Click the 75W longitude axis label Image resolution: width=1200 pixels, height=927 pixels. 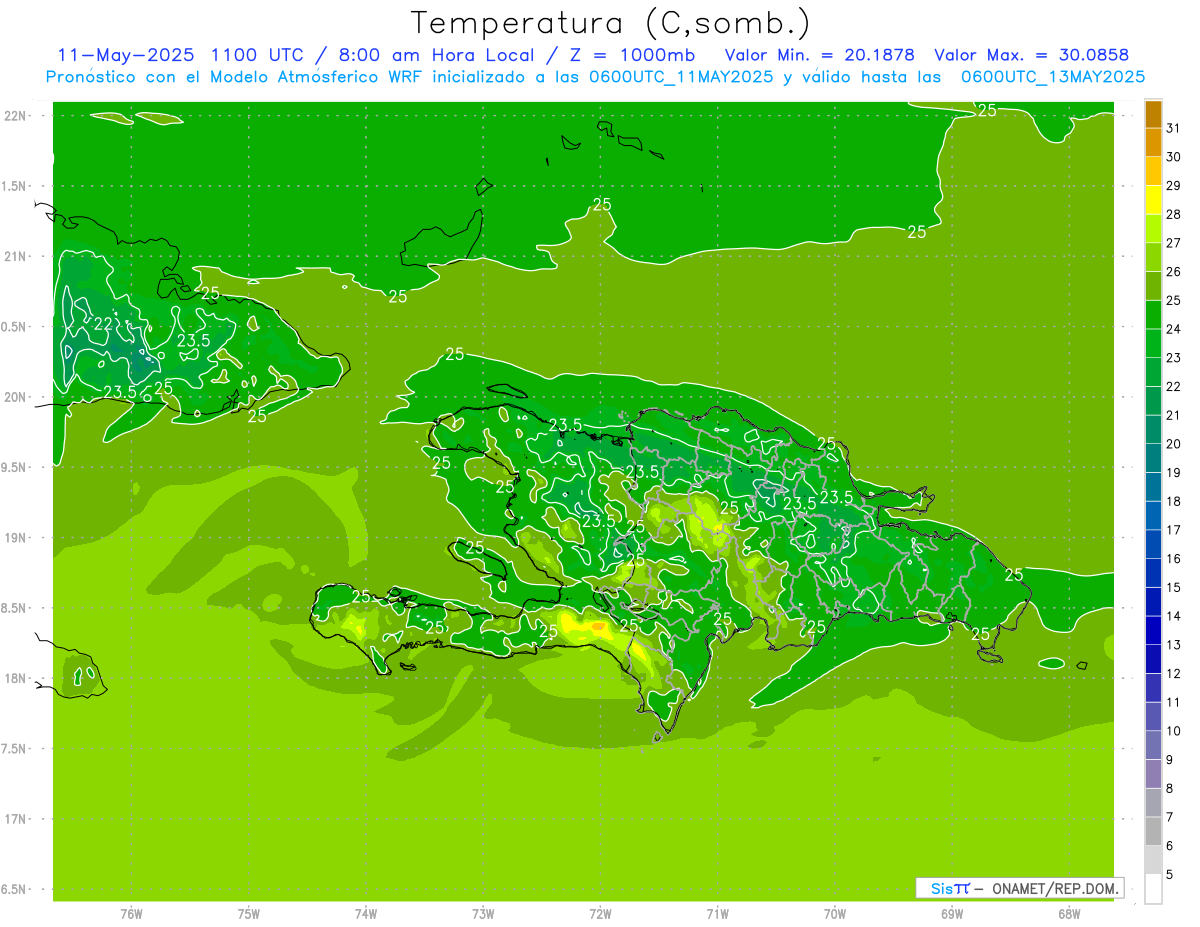pos(249,914)
